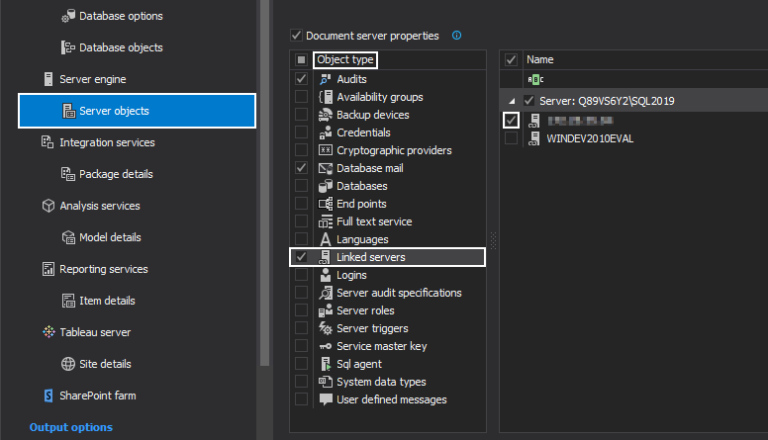Open the Output options section
This screenshot has height=440, width=768.
point(71,427)
